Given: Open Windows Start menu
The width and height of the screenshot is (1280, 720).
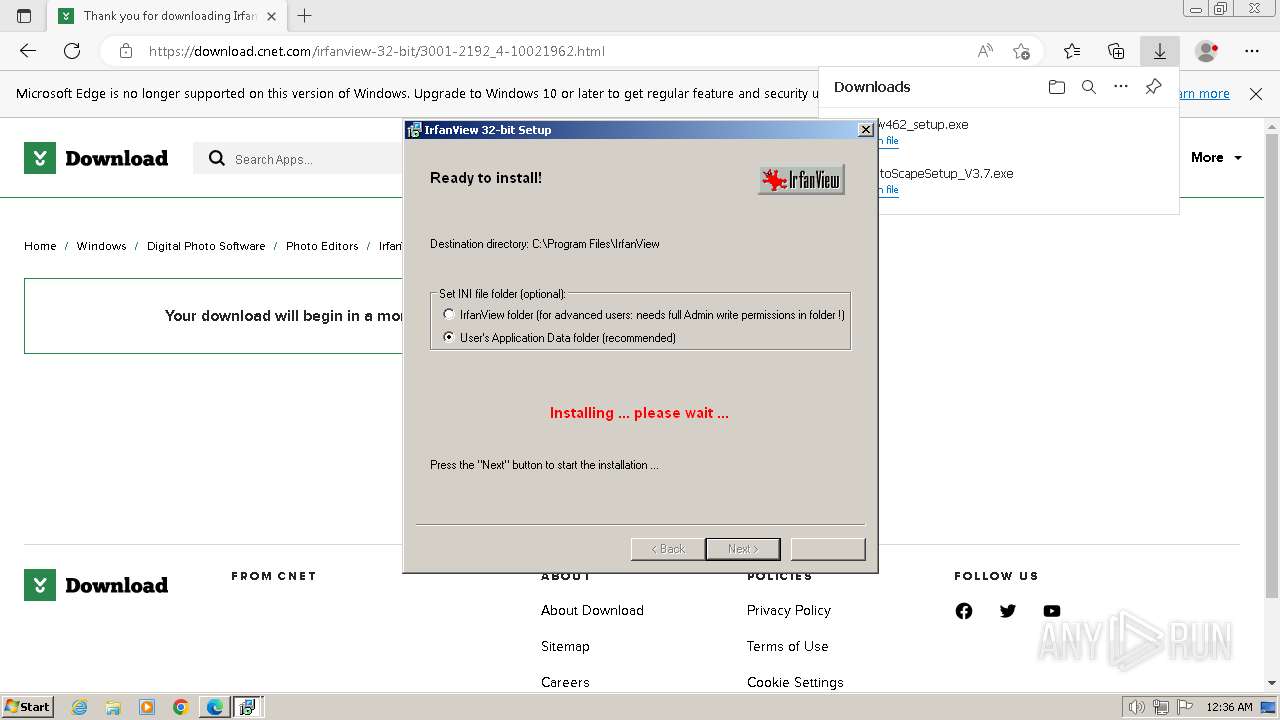Looking at the screenshot, I should pyautogui.click(x=27, y=707).
